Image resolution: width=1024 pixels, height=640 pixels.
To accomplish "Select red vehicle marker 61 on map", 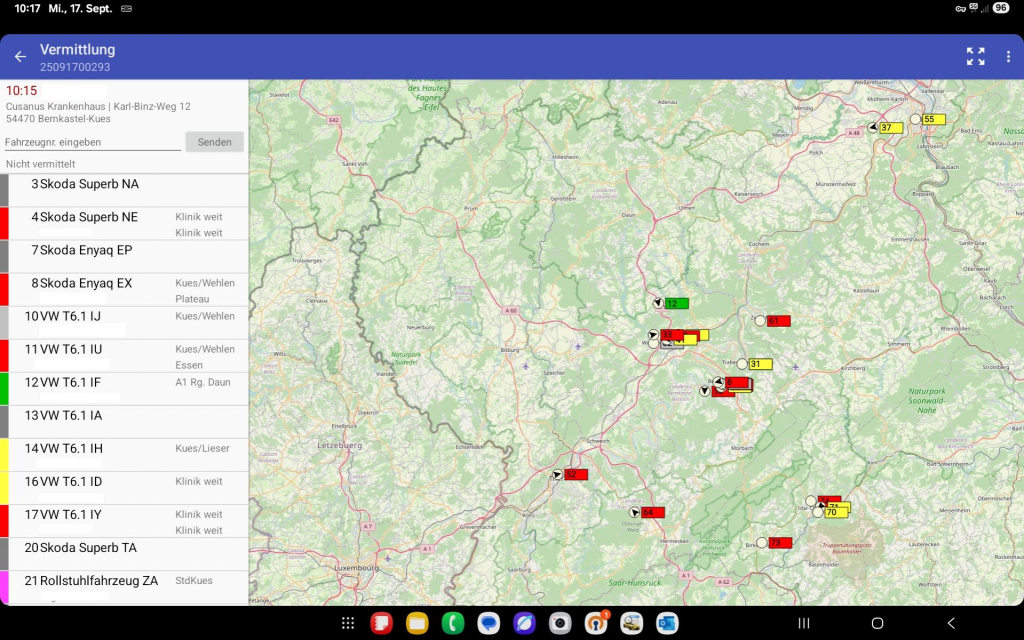I will pyautogui.click(x=778, y=321).
